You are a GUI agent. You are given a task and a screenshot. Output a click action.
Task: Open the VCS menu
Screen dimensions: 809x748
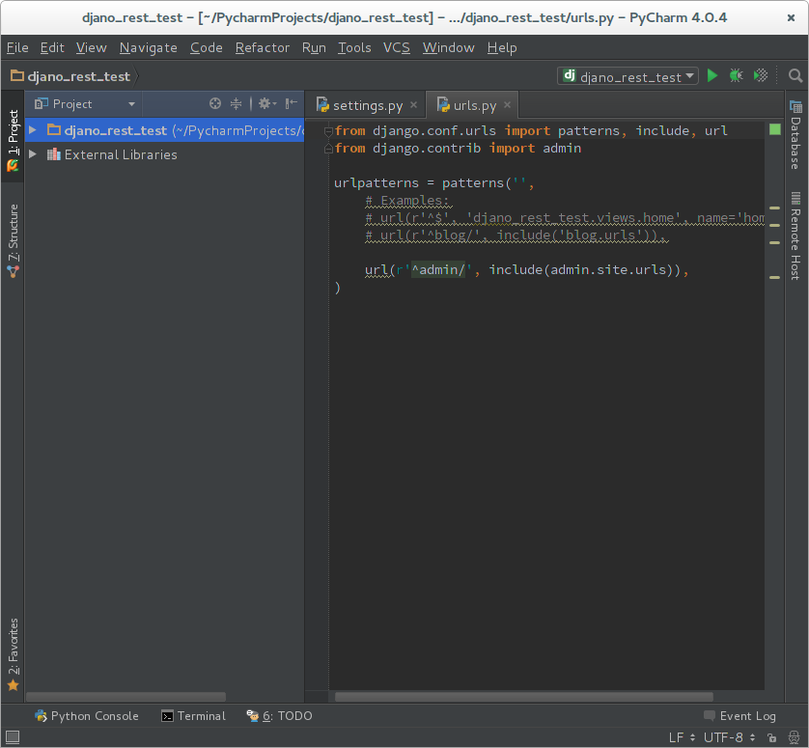click(396, 47)
